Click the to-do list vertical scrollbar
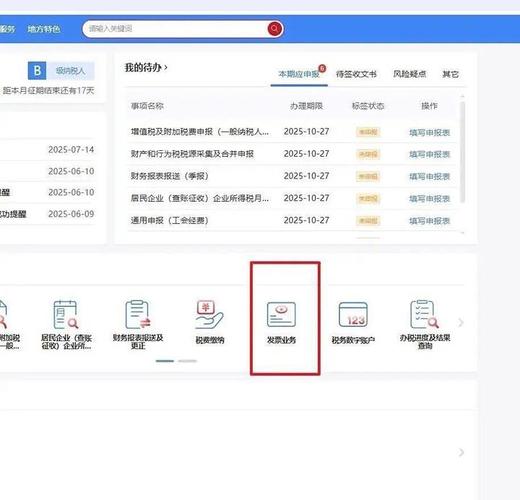520x500 pixels. [x=462, y=152]
